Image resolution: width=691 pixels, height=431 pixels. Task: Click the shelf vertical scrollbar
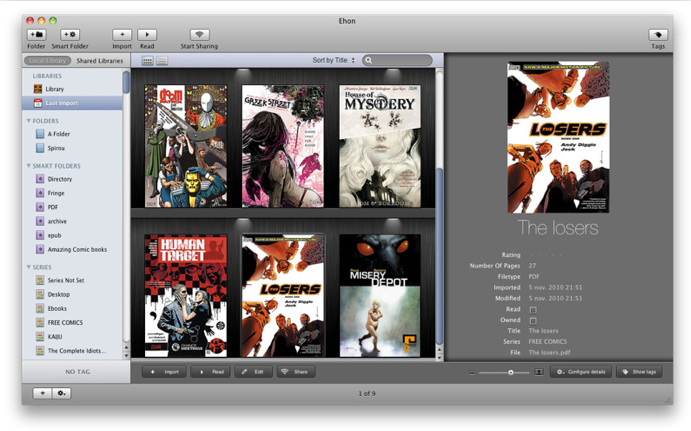[439, 256]
